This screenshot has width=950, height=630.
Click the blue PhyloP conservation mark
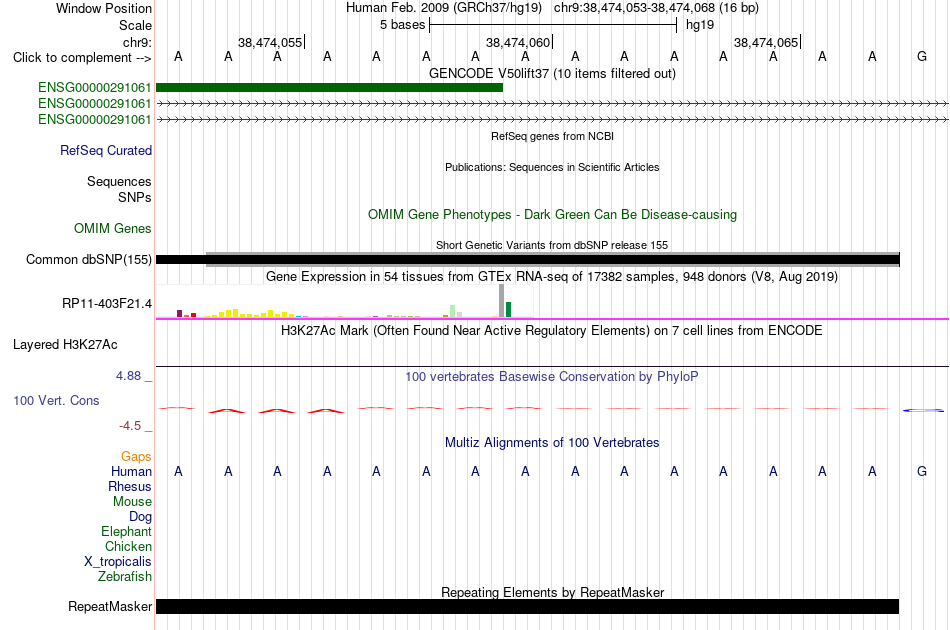(x=923, y=411)
